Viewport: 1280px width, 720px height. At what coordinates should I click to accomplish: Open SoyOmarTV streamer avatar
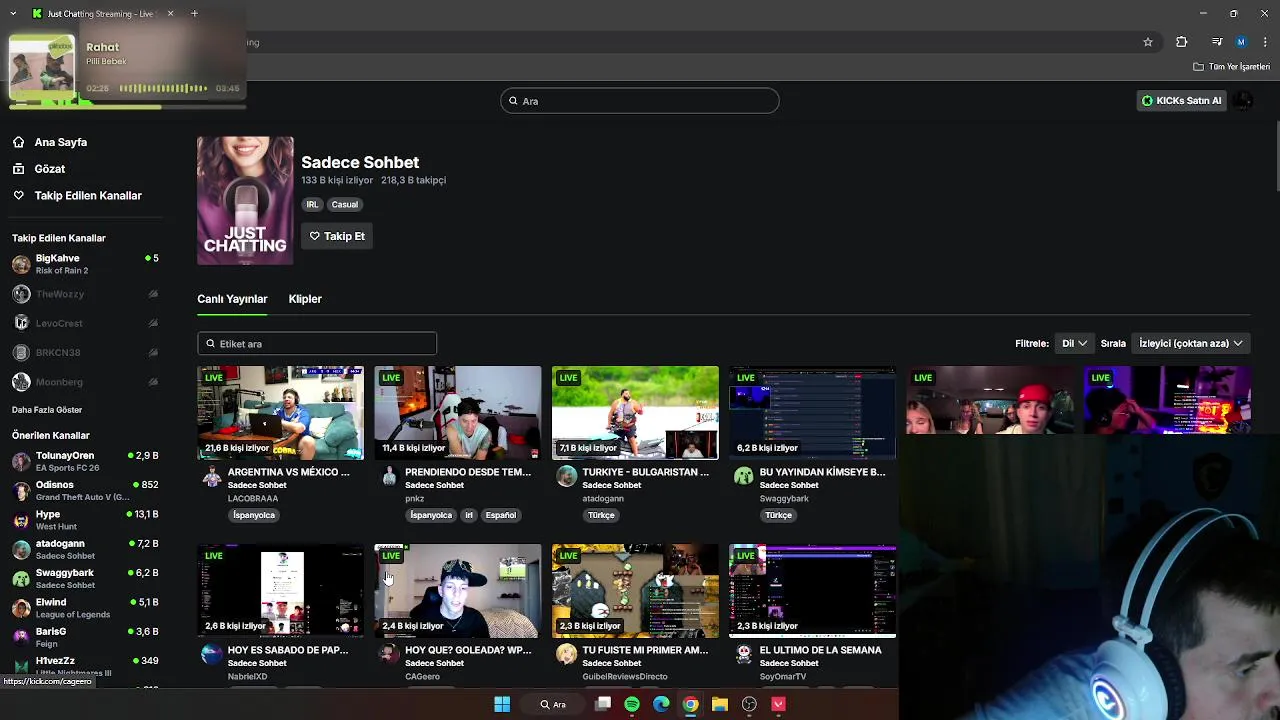744,654
